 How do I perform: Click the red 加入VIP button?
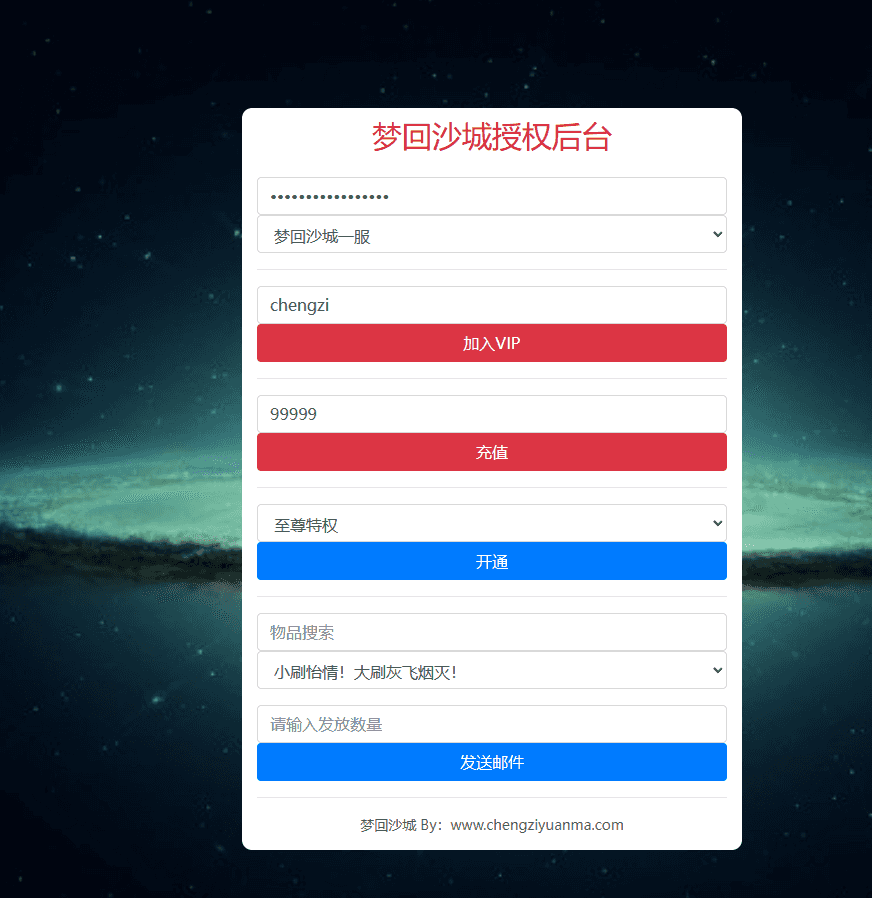pos(491,343)
